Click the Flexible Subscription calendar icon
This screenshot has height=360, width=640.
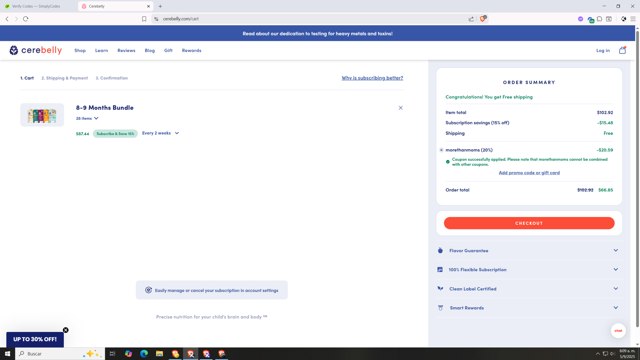(x=440, y=269)
